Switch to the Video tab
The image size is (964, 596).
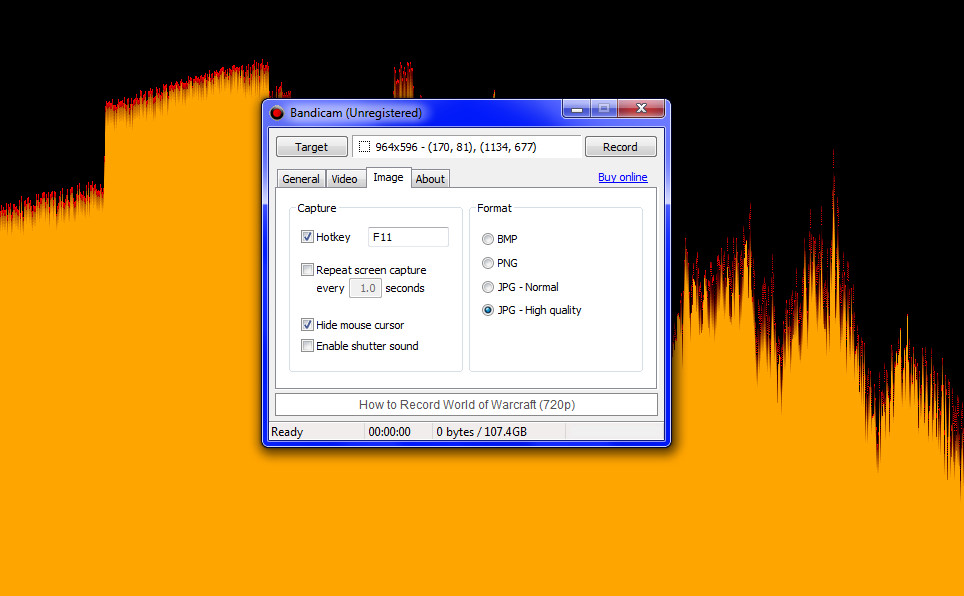coord(344,179)
